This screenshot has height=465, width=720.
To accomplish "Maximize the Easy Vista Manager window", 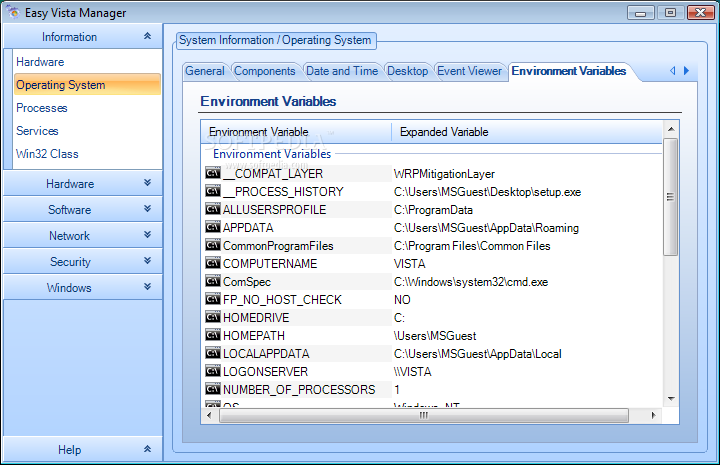I will pyautogui.click(x=670, y=13).
